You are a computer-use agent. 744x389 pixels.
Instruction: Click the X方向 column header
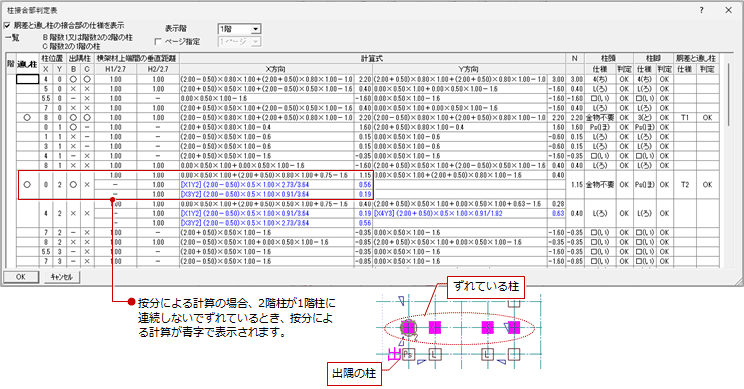pos(276,69)
